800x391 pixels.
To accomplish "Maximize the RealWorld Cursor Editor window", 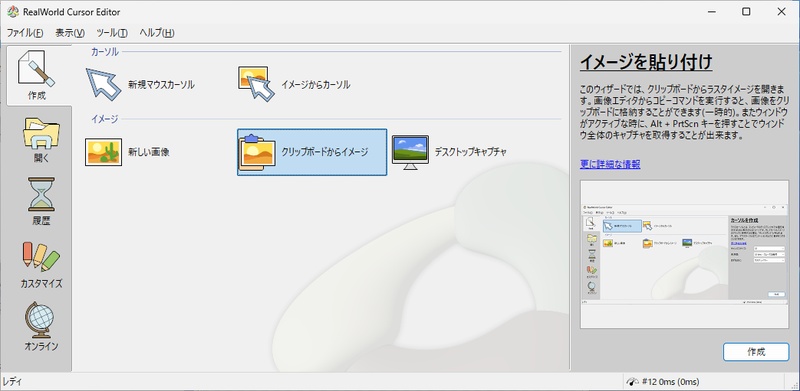I will click(x=746, y=12).
